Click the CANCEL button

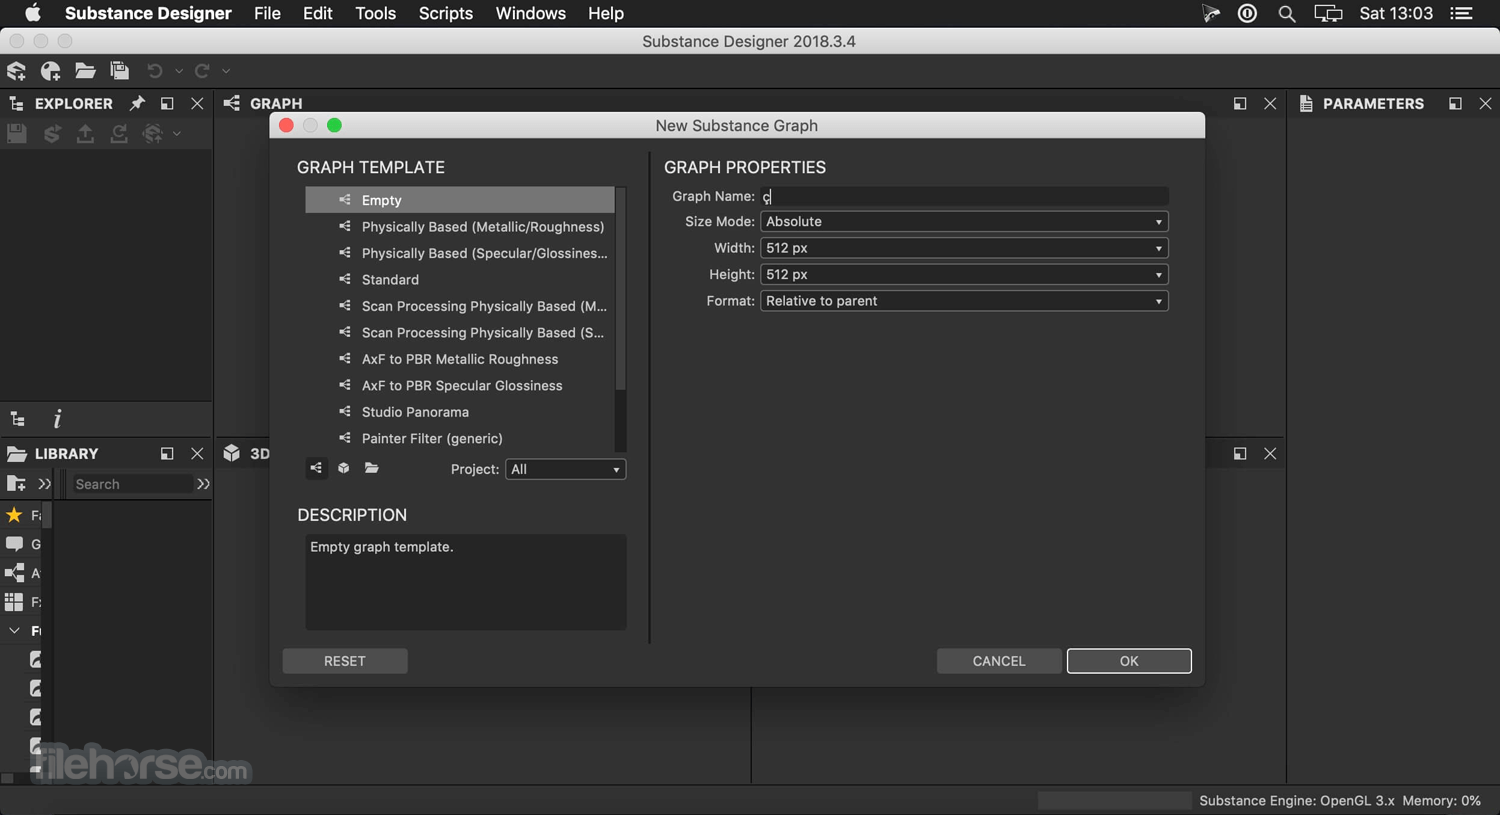point(999,661)
